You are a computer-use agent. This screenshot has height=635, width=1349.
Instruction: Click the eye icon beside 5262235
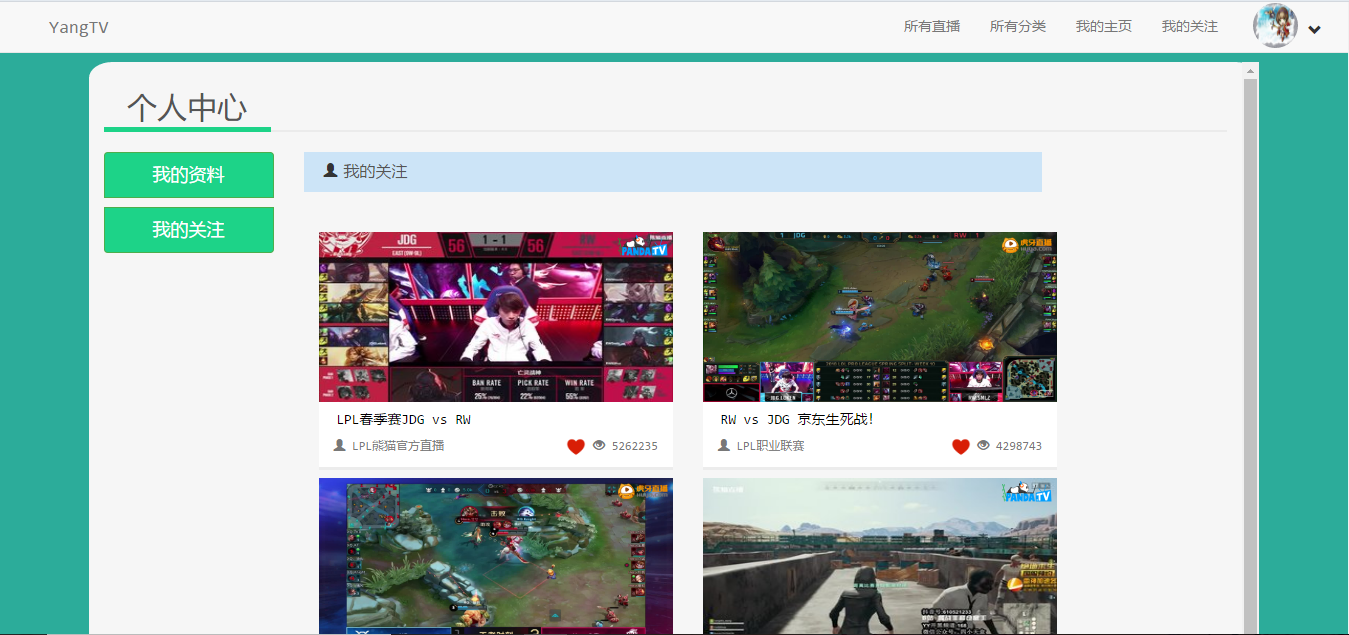pos(599,445)
